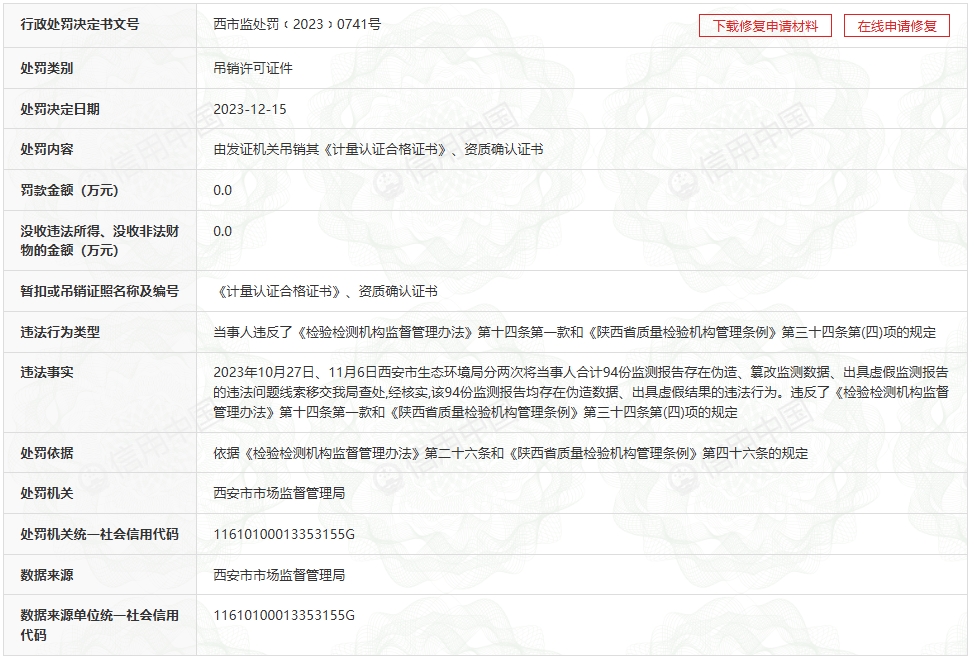The height and width of the screenshot is (662, 974).
Task: Click the 在线申请修复 button
Action: point(897,27)
